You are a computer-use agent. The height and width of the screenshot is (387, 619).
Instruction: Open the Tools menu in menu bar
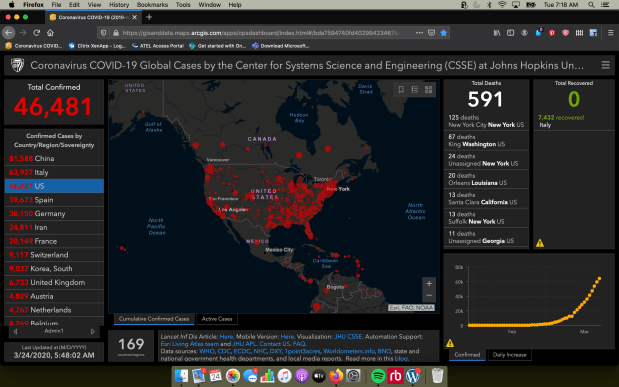183,5
